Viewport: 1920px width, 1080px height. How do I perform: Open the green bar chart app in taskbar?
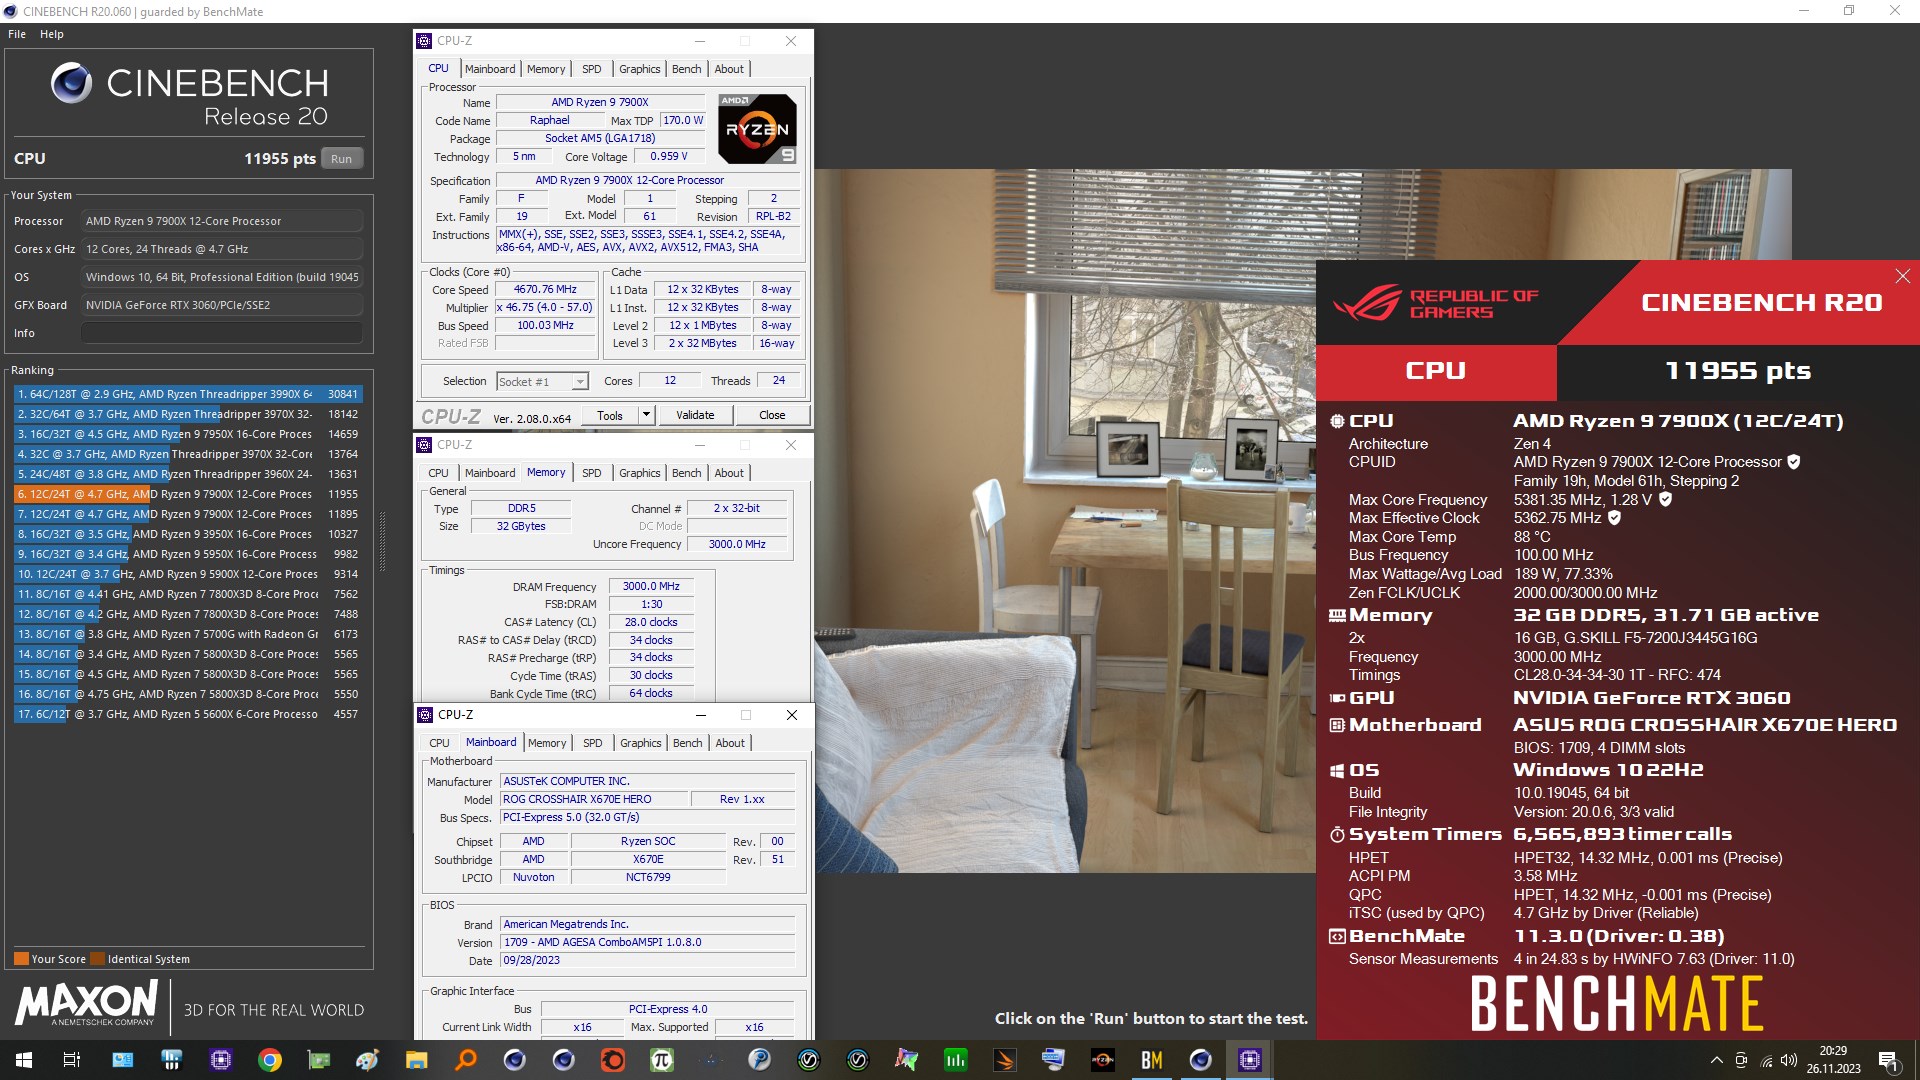956,1060
